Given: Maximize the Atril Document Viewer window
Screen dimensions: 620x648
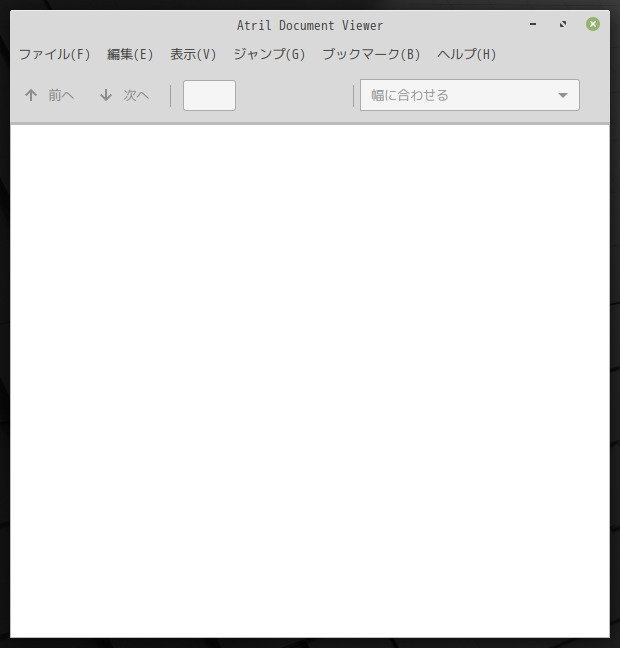Looking at the screenshot, I should [x=563, y=24].
